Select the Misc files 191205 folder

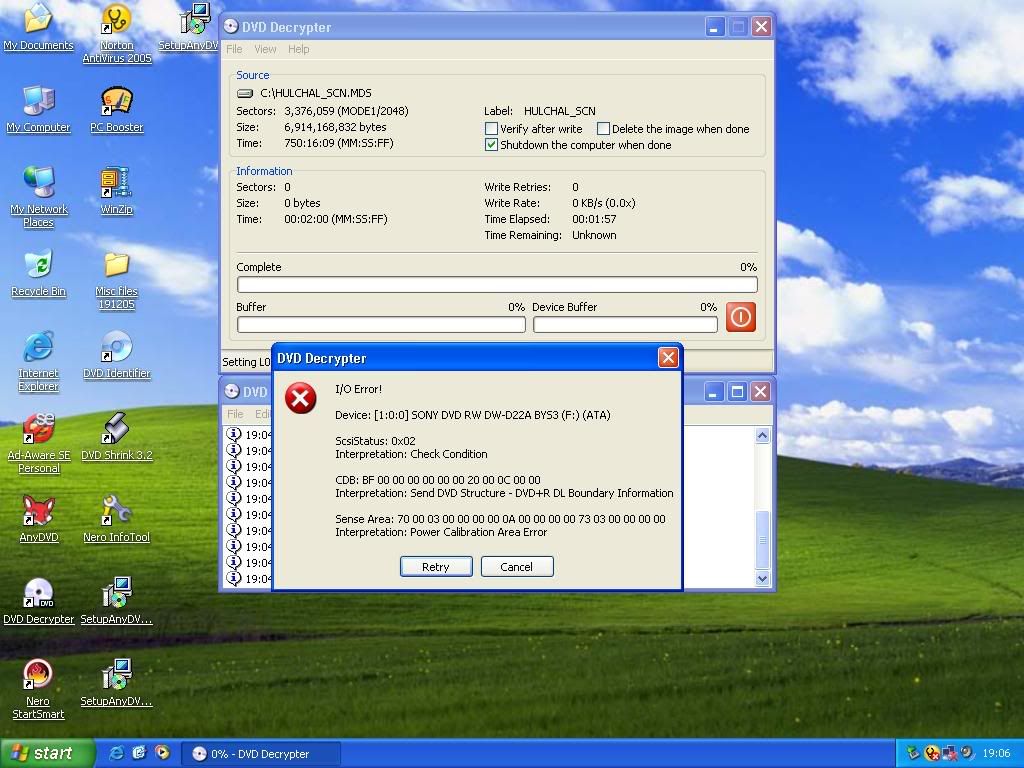(117, 280)
